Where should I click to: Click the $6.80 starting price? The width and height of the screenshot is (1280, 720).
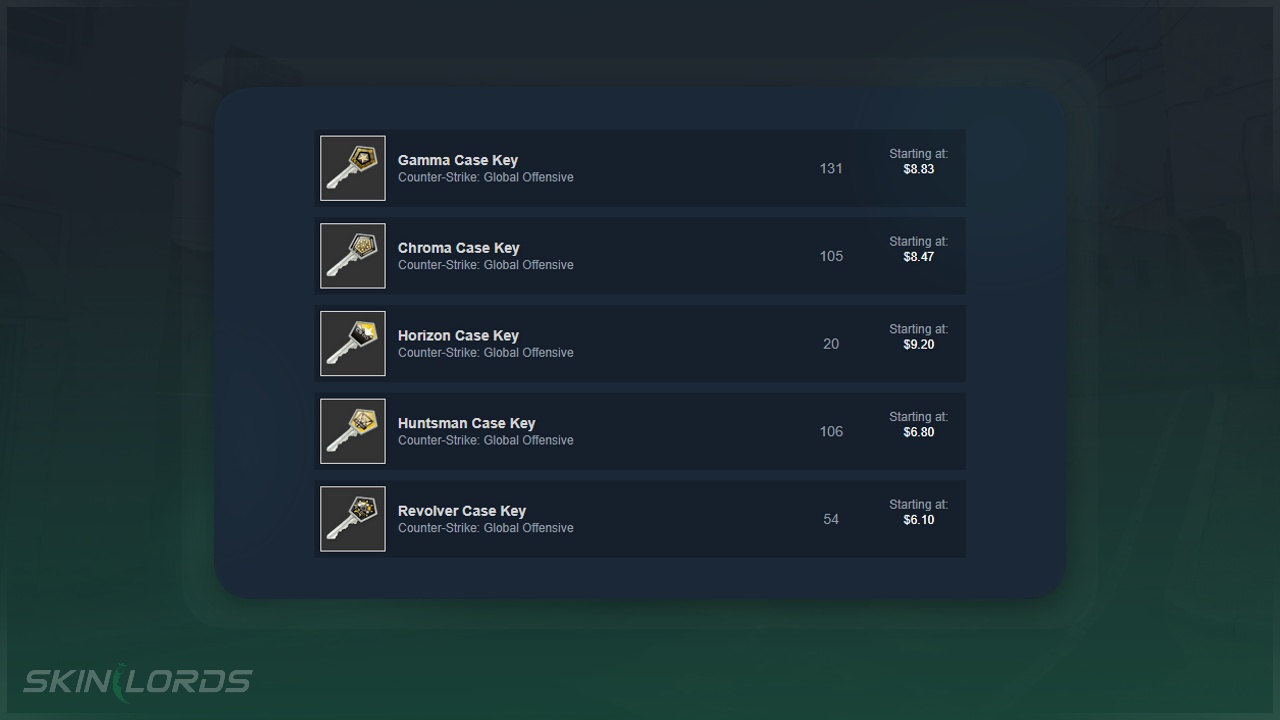click(918, 433)
